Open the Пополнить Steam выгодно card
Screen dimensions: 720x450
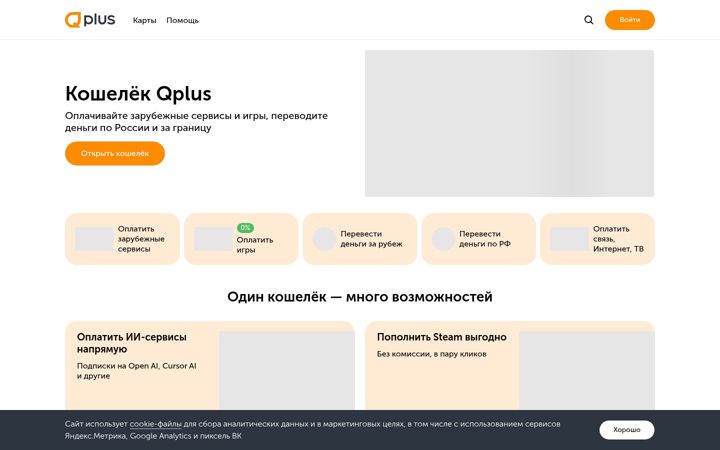coord(510,366)
